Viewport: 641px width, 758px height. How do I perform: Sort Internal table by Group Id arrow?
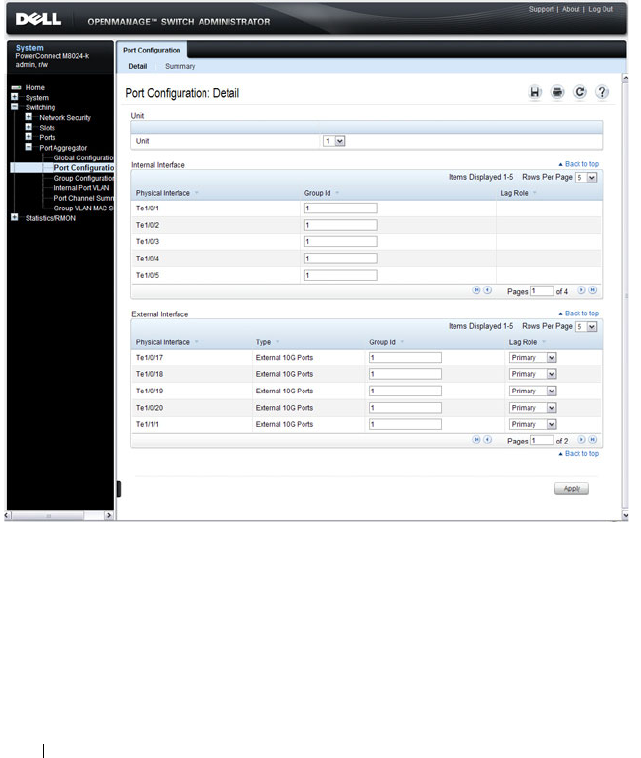pyautogui.click(x=337, y=193)
